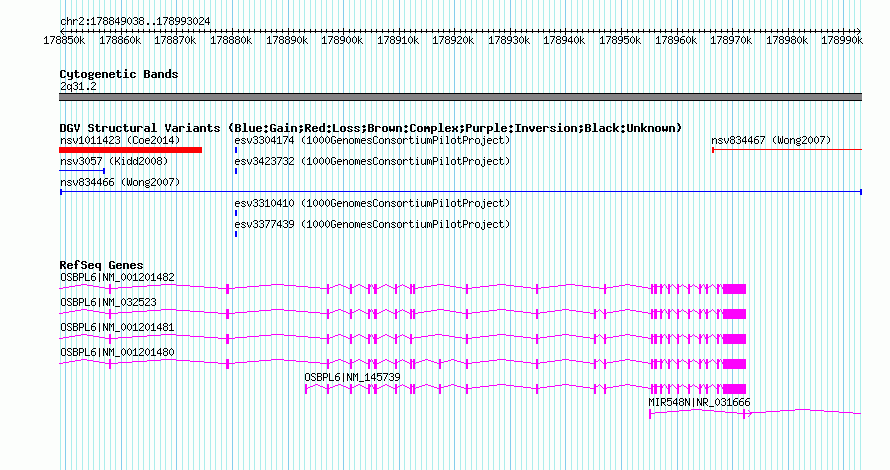Click the RefSeq Genes track title
The width and height of the screenshot is (890, 470).
coord(101,265)
